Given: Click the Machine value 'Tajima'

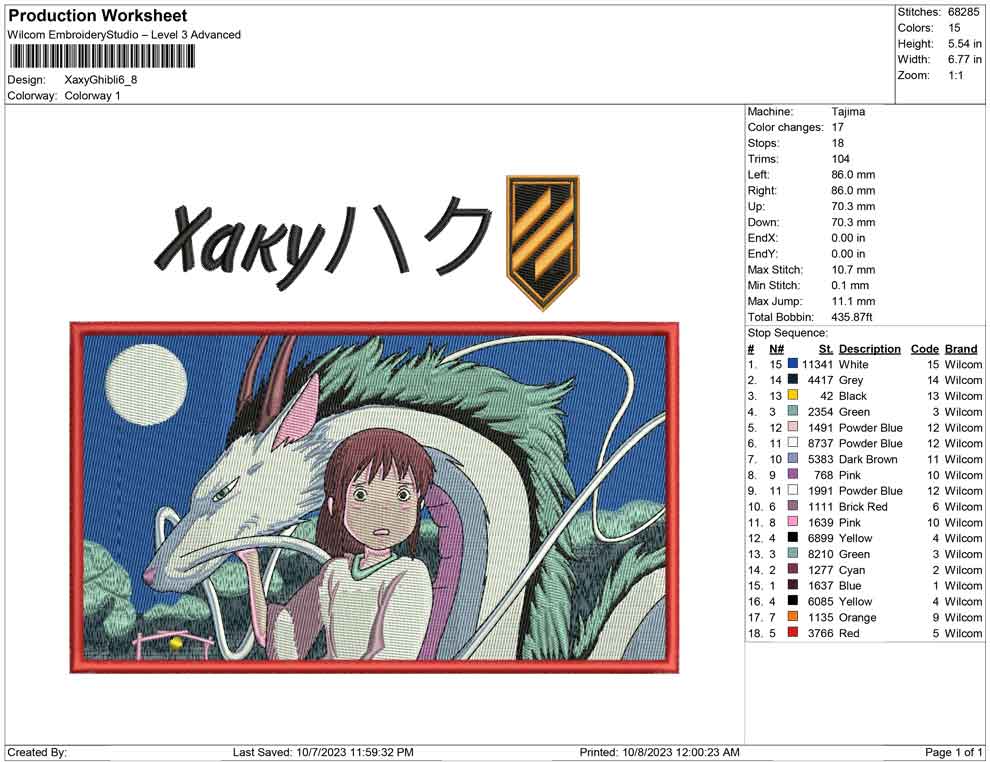Looking at the screenshot, I should coord(848,111).
